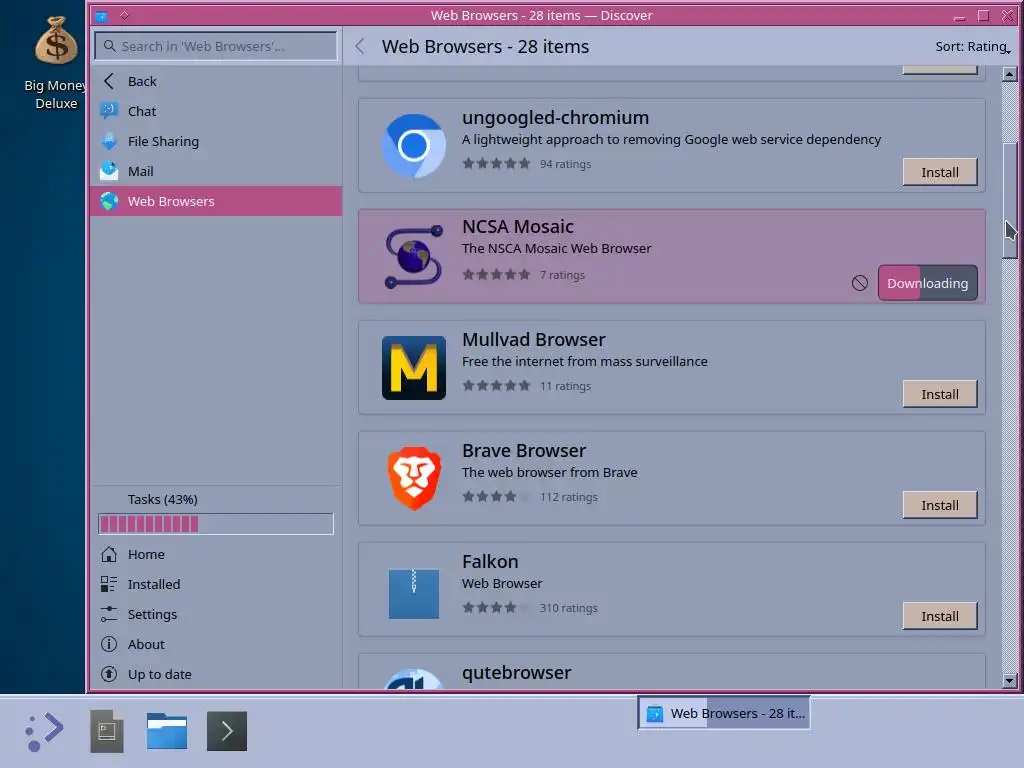Viewport: 1024px width, 768px height.
Task: Click the Brave Browser lion icon
Action: [413, 479]
